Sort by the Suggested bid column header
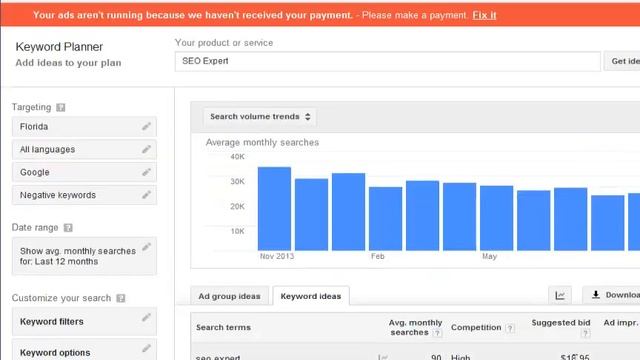 [561, 323]
